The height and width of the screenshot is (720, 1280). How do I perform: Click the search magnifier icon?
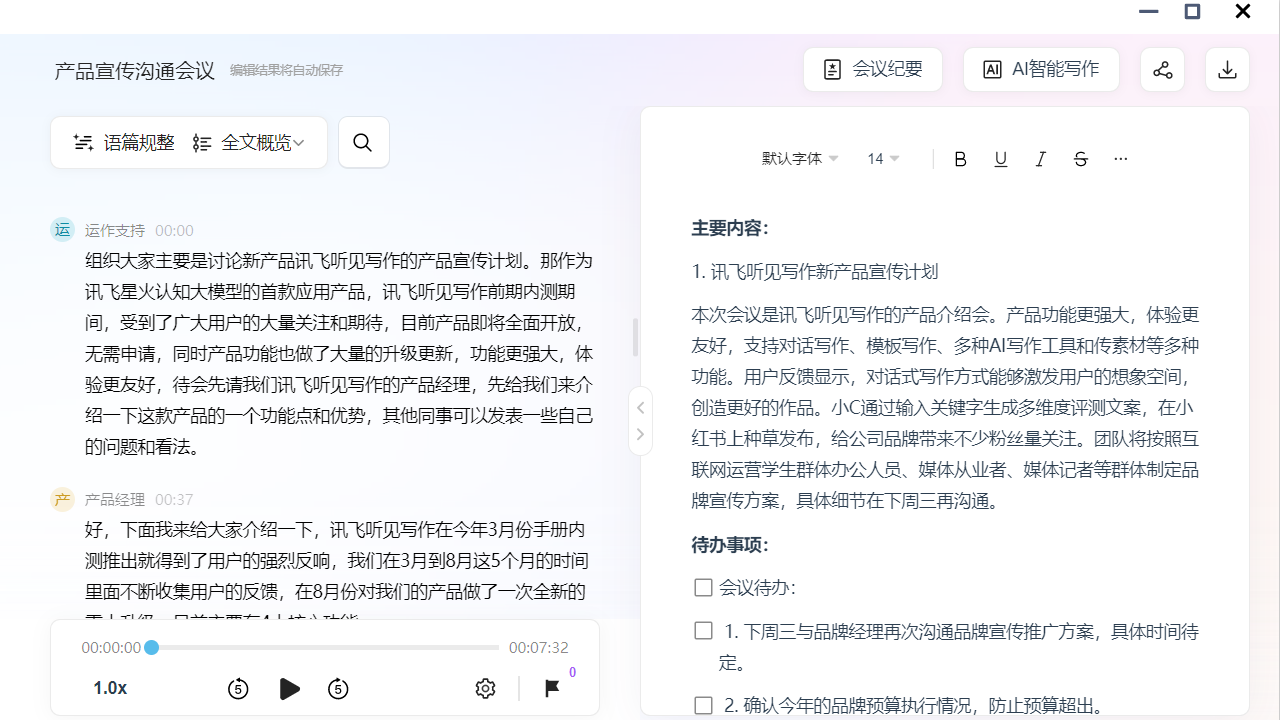coord(363,143)
